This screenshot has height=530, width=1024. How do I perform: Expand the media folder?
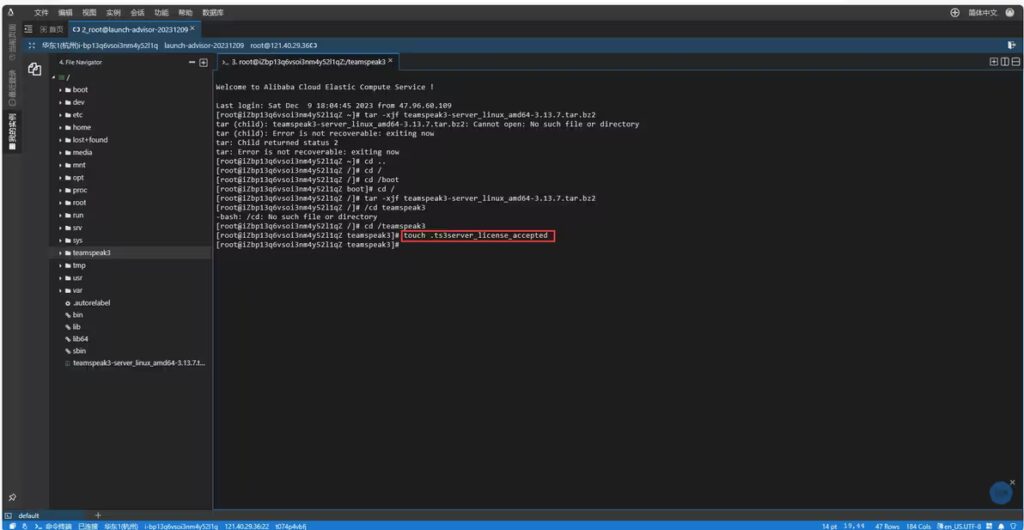60,153
